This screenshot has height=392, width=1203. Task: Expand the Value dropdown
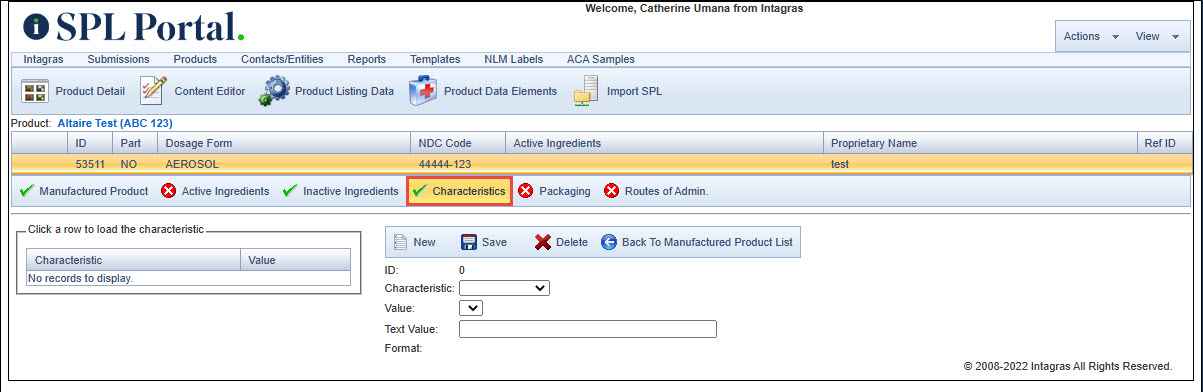470,308
